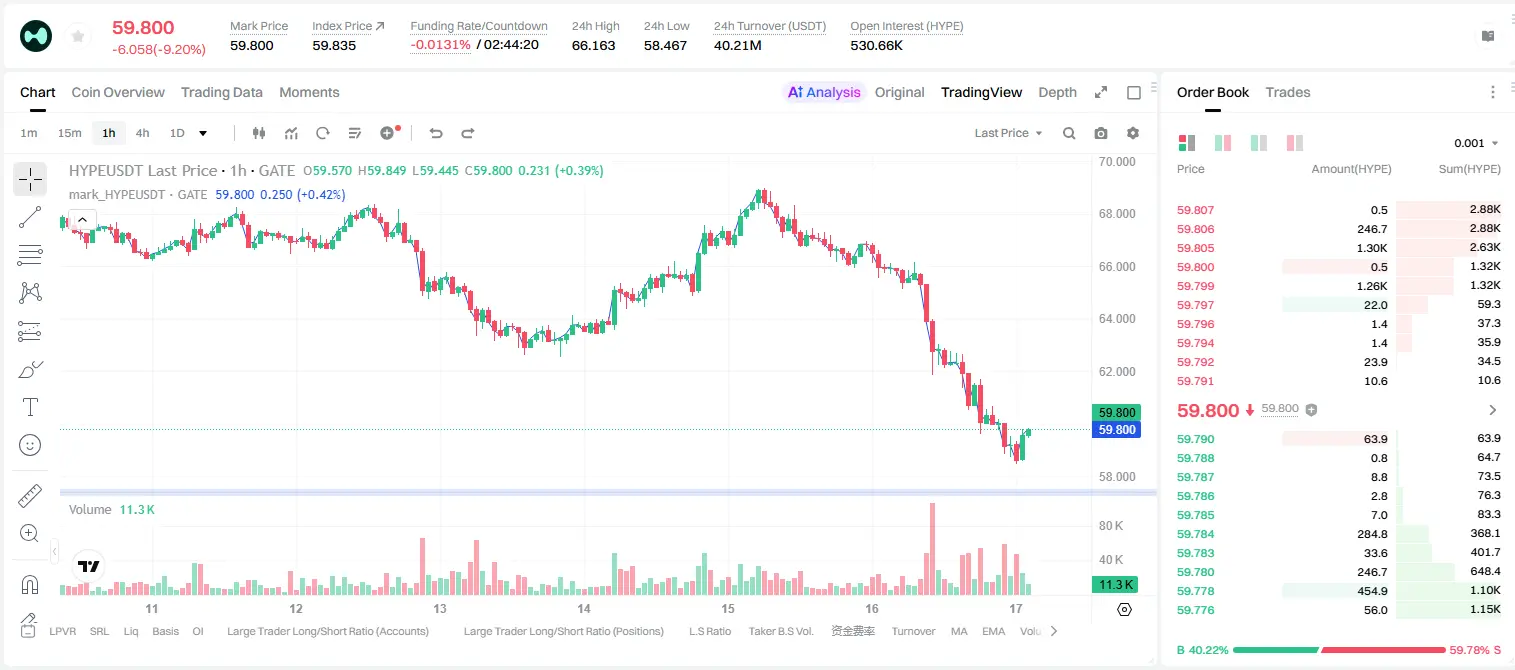
Task: Select the trend line drawing tool
Action: pyautogui.click(x=30, y=217)
